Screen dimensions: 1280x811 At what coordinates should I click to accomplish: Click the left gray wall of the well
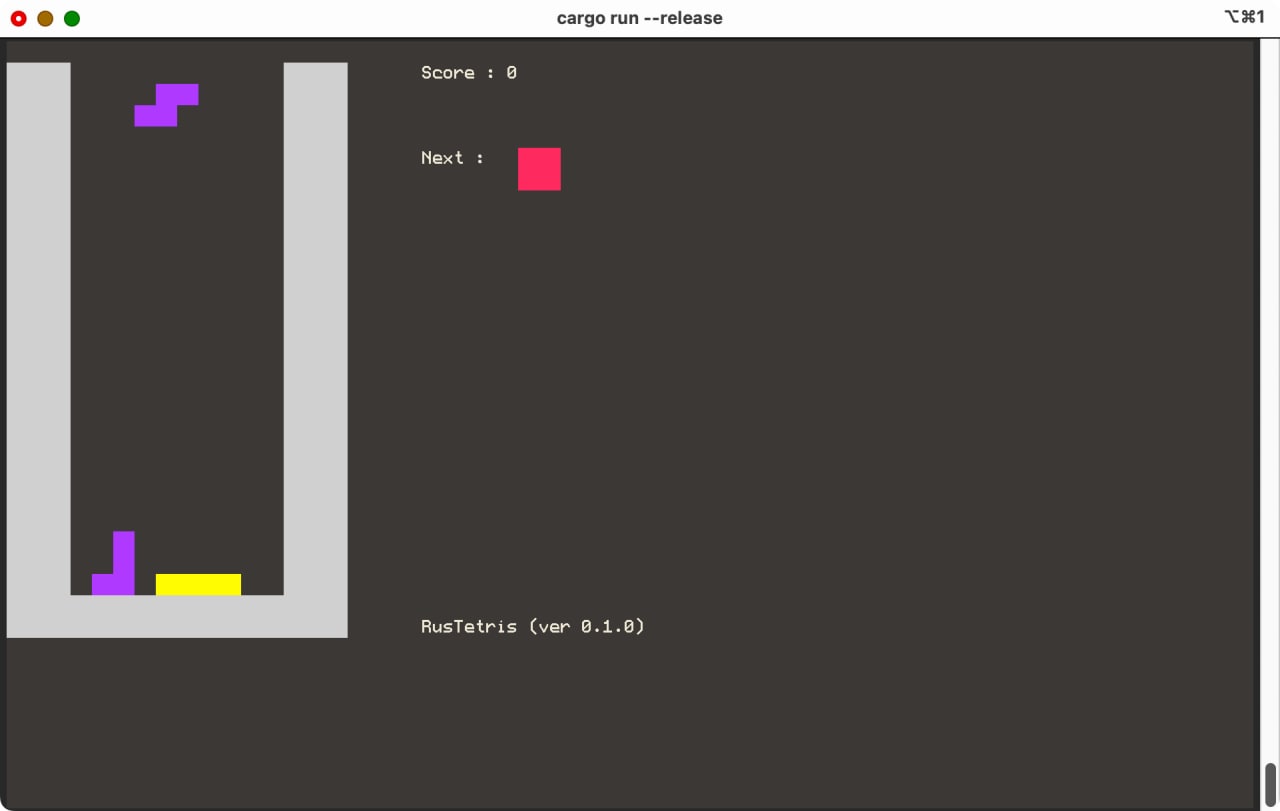pos(38,330)
